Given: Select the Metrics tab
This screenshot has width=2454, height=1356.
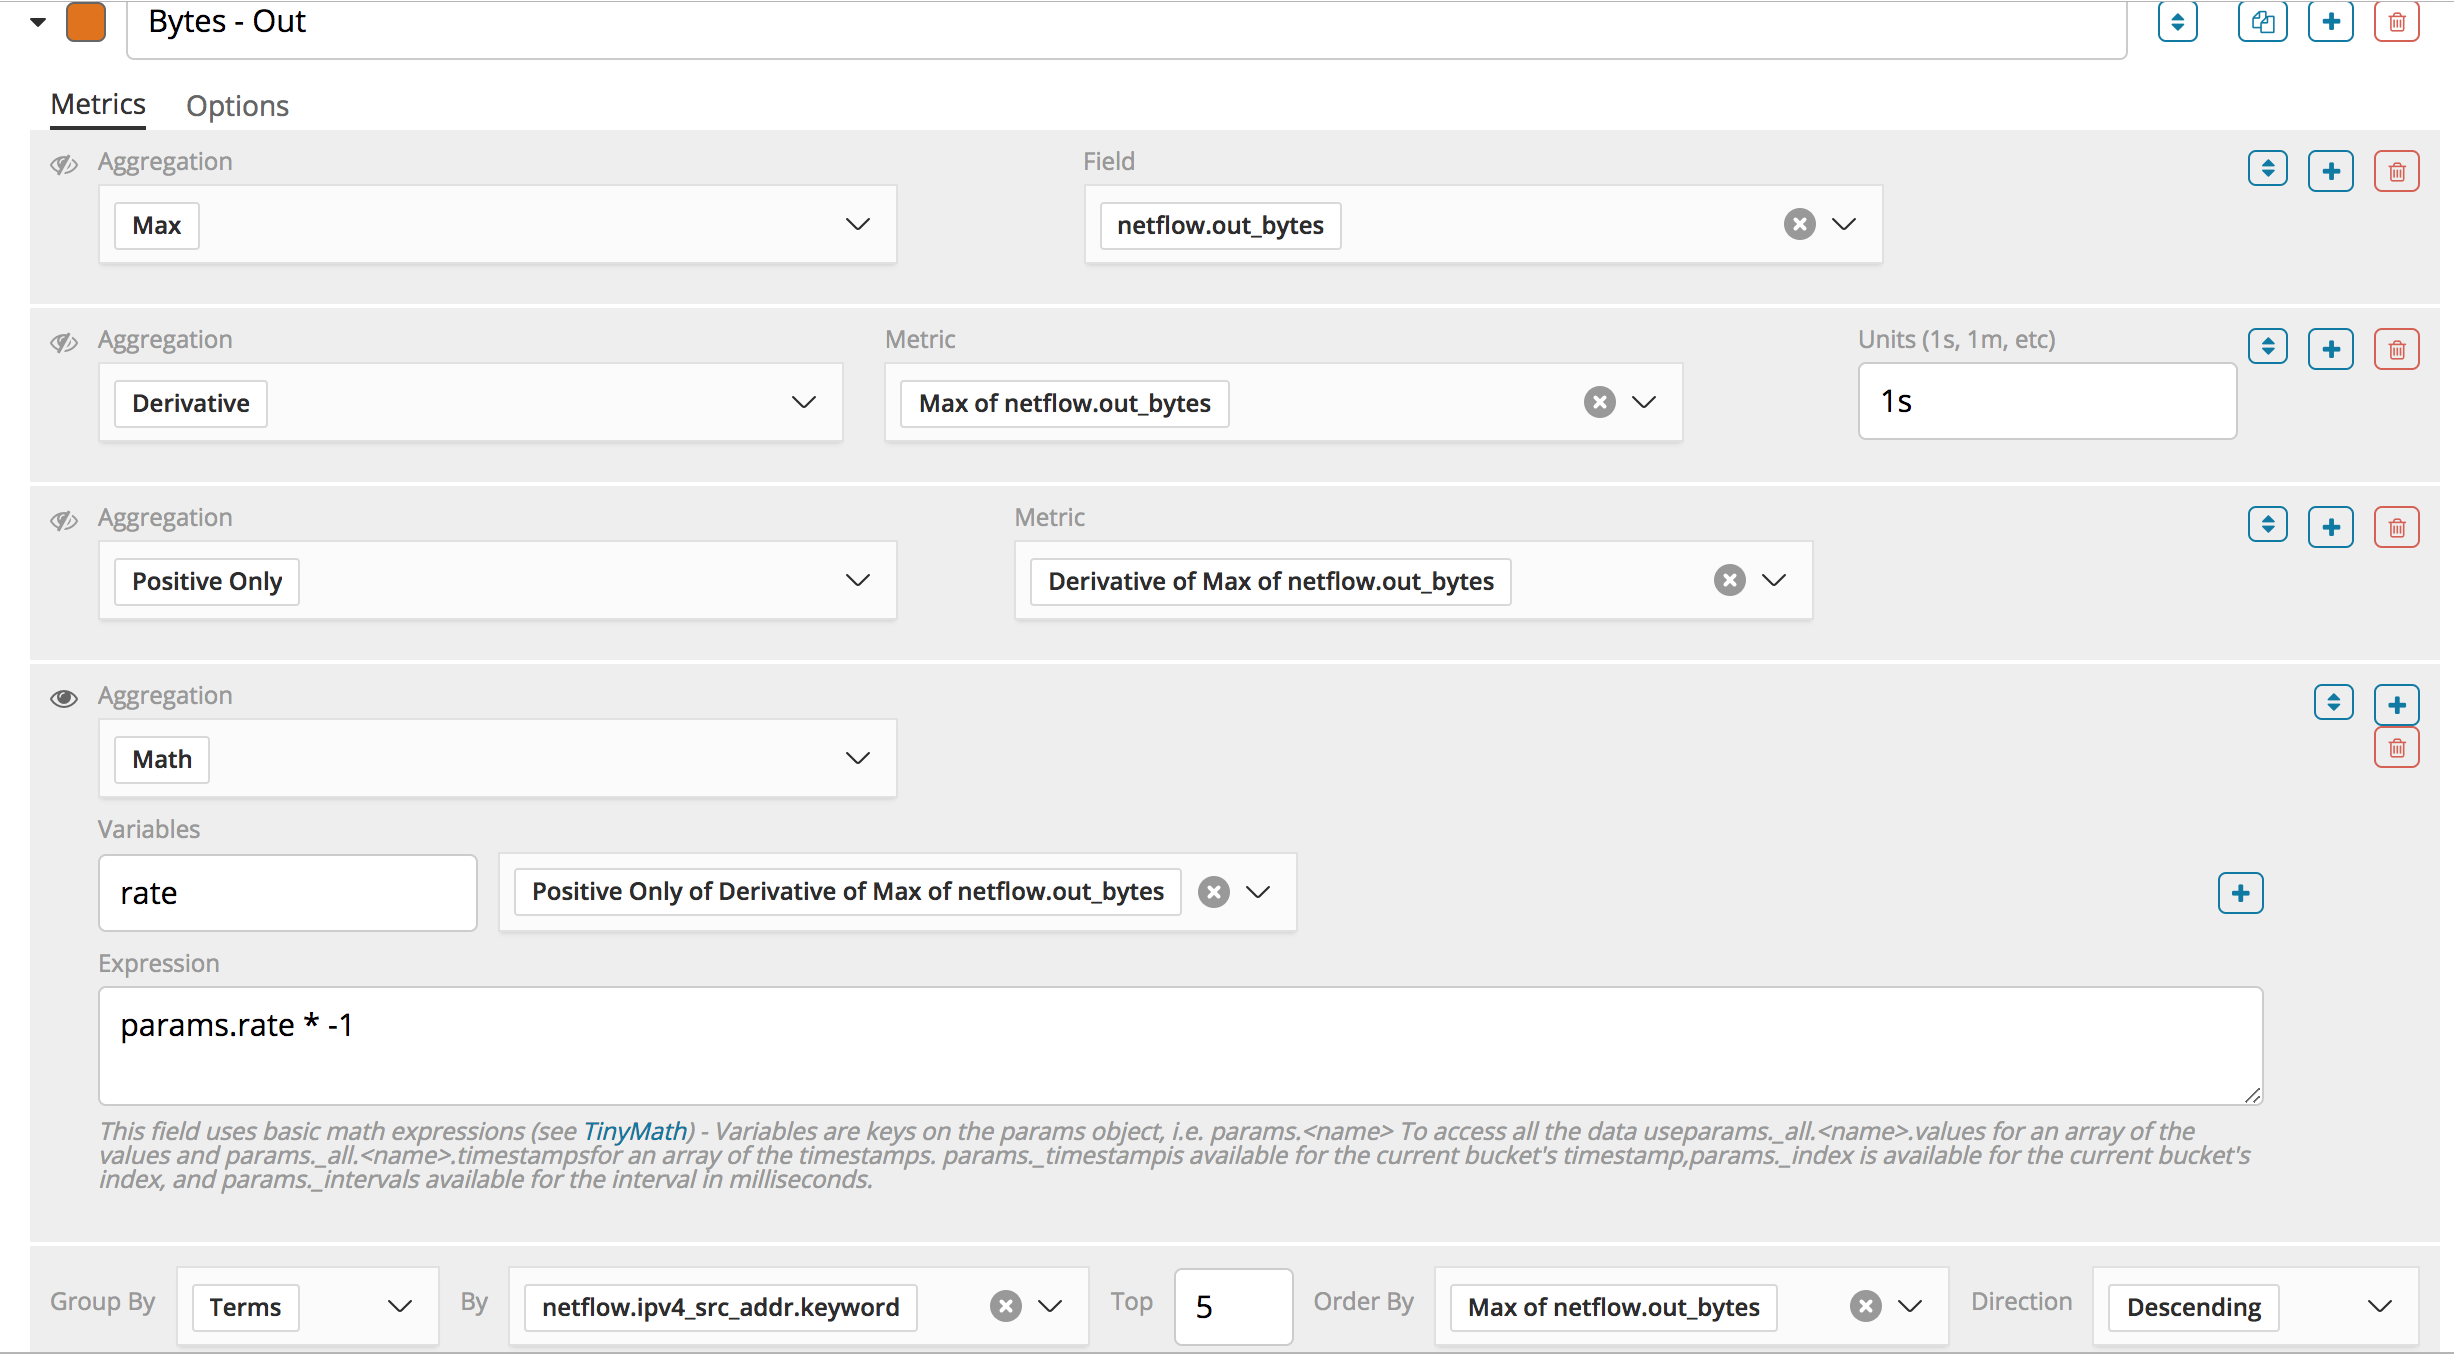Looking at the screenshot, I should [x=98, y=104].
